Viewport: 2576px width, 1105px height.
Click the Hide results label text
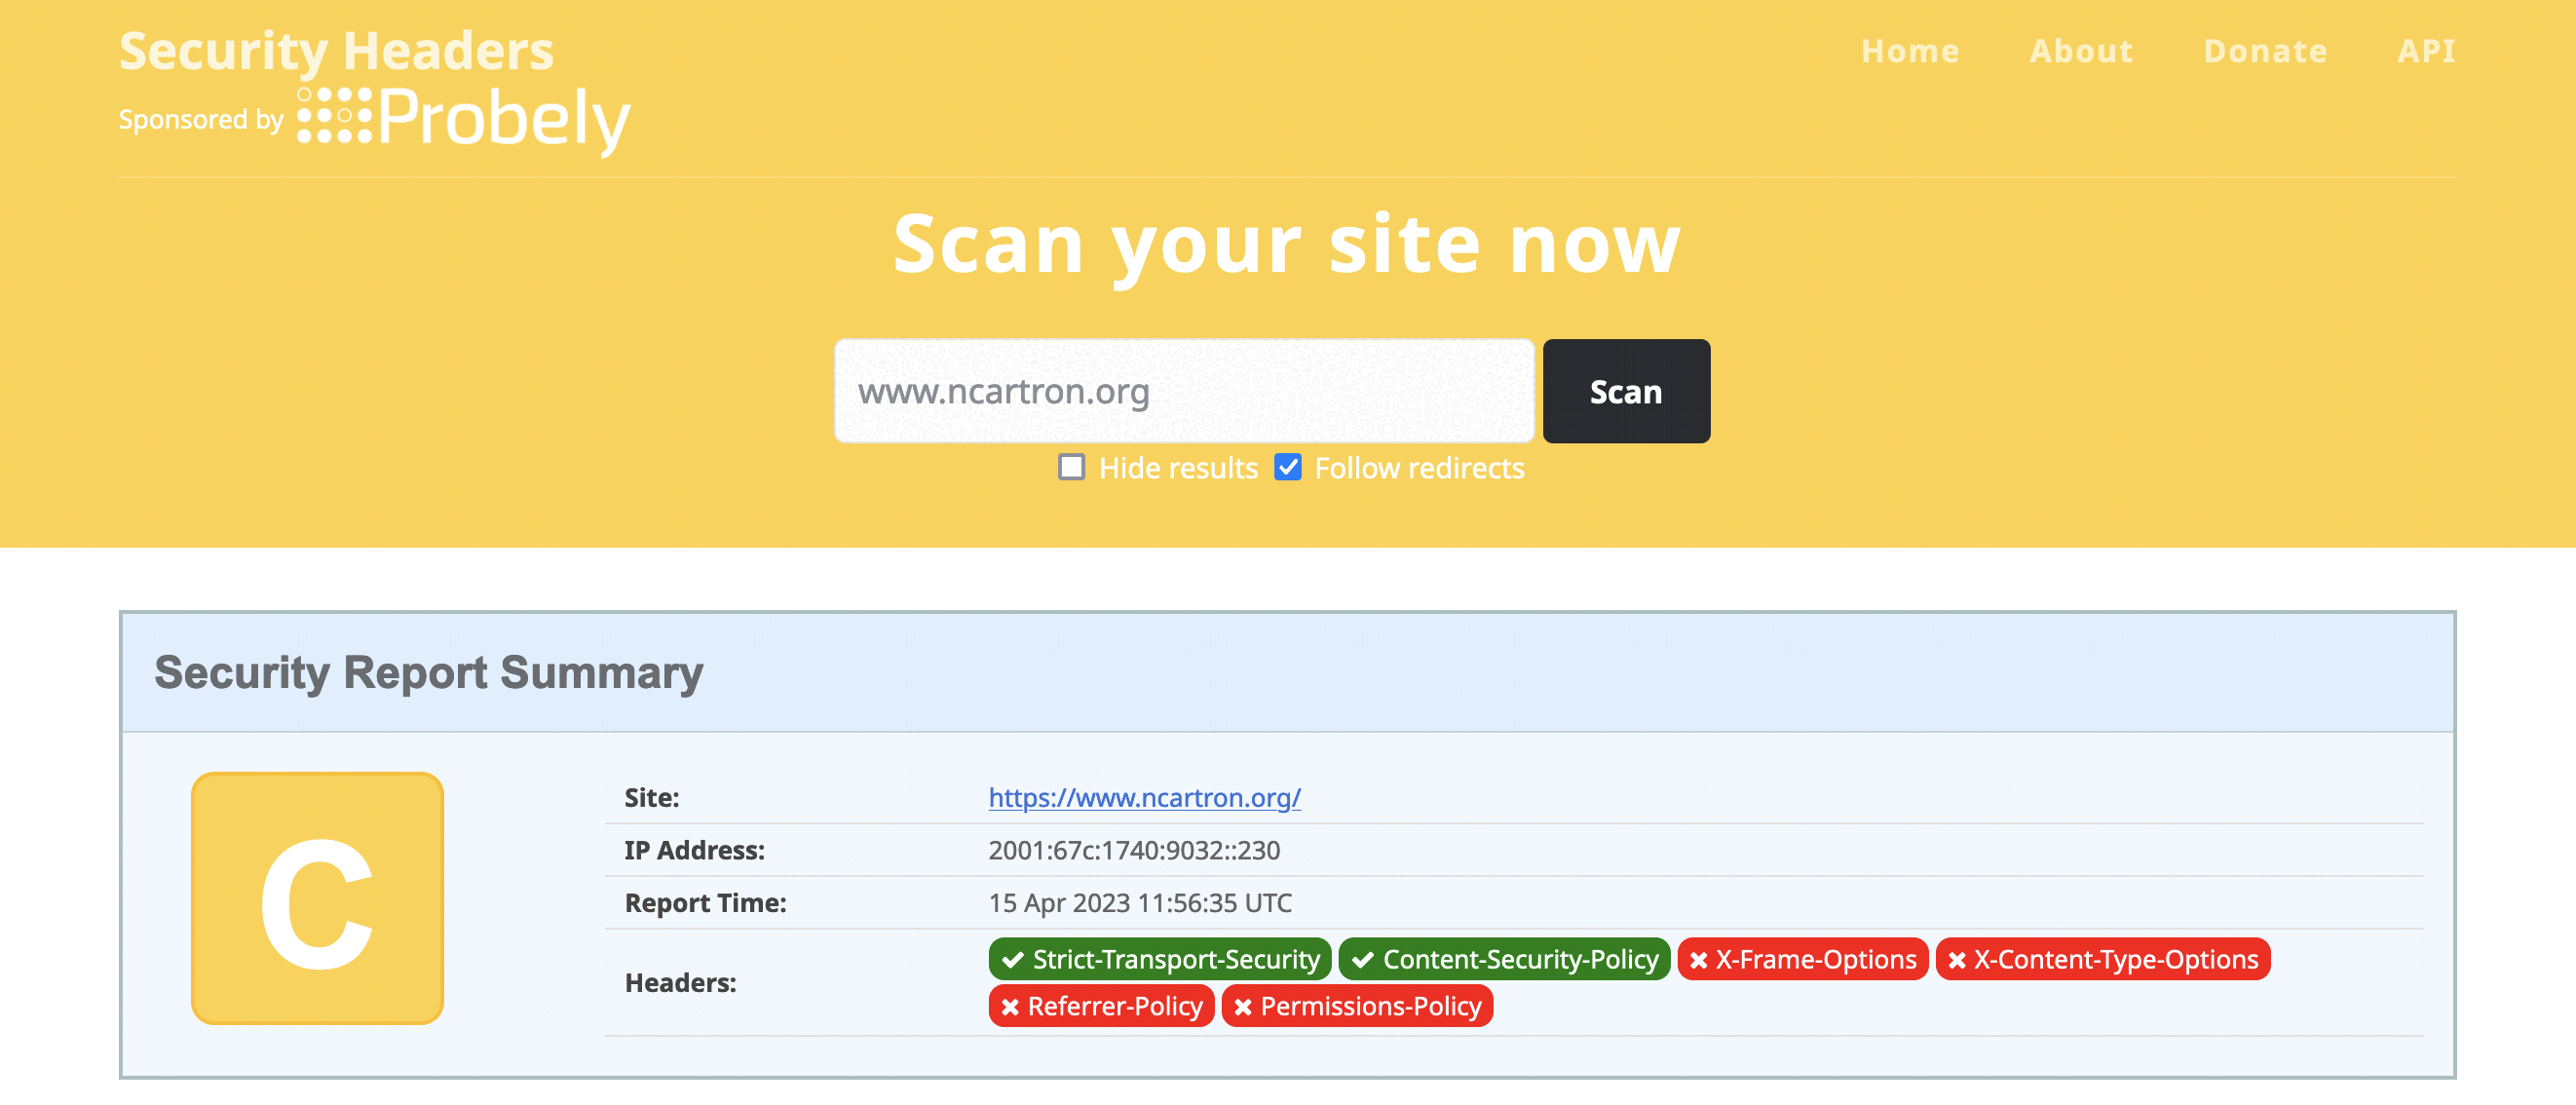(x=1177, y=468)
